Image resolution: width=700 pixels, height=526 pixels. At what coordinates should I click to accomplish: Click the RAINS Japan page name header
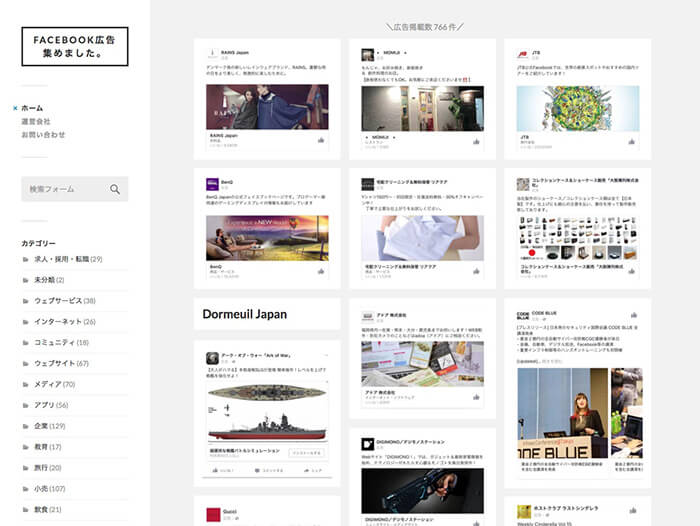pyautogui.click(x=235, y=52)
